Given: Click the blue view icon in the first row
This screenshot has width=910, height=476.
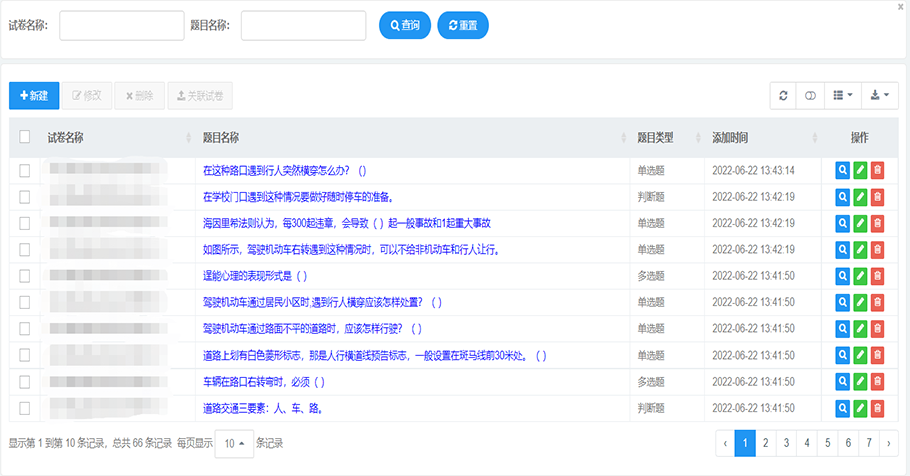Looking at the screenshot, I should [842, 170].
